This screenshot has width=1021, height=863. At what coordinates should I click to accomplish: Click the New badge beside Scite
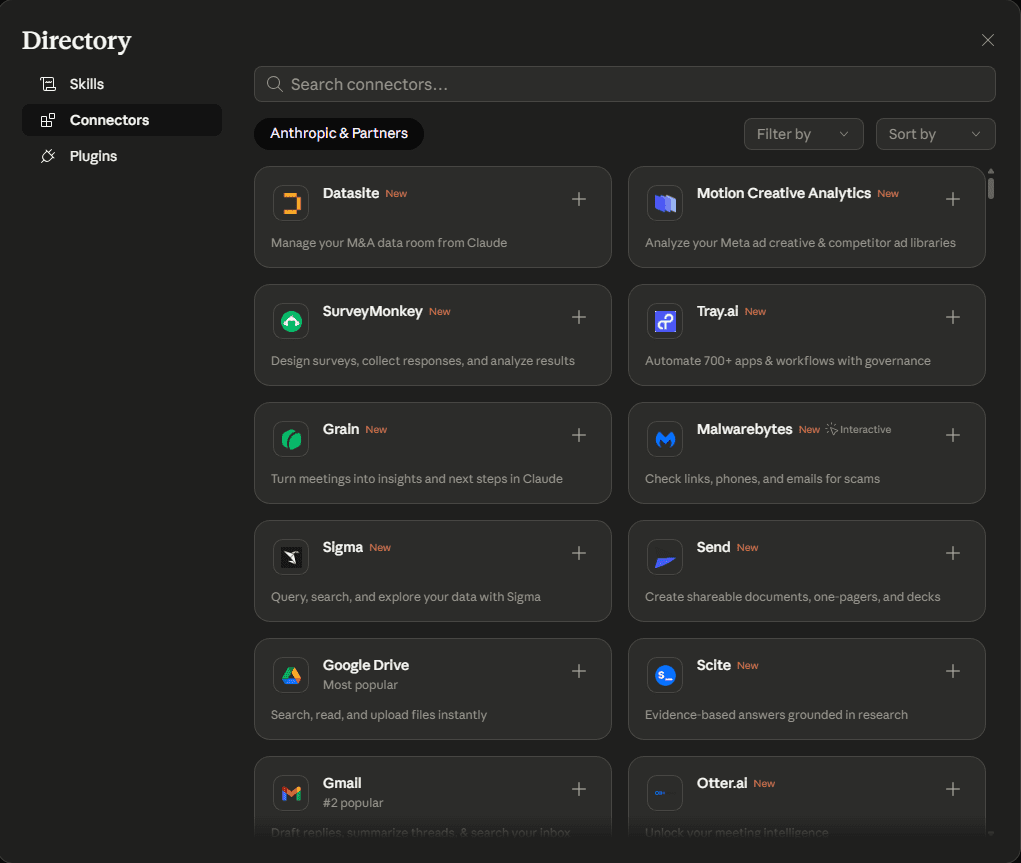click(x=748, y=666)
